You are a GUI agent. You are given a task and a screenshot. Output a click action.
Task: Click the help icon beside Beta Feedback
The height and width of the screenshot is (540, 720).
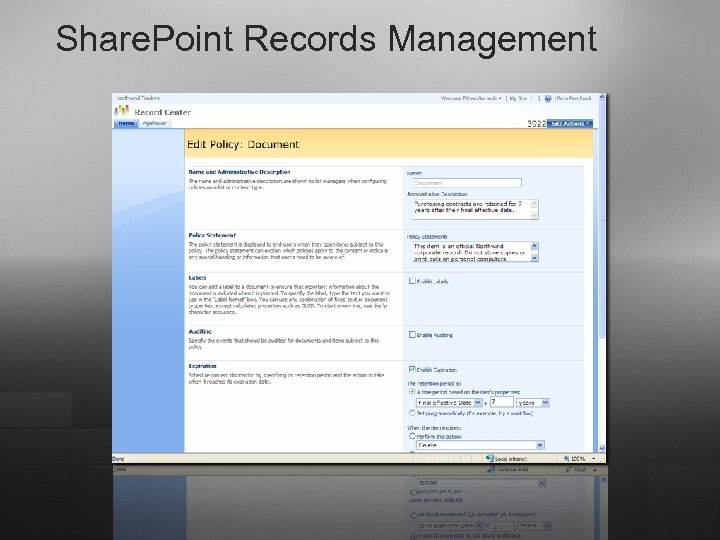click(548, 99)
